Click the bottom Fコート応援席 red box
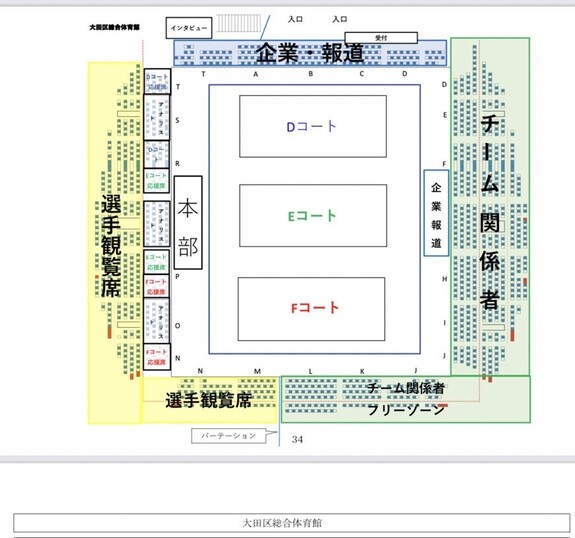 [x=157, y=357]
